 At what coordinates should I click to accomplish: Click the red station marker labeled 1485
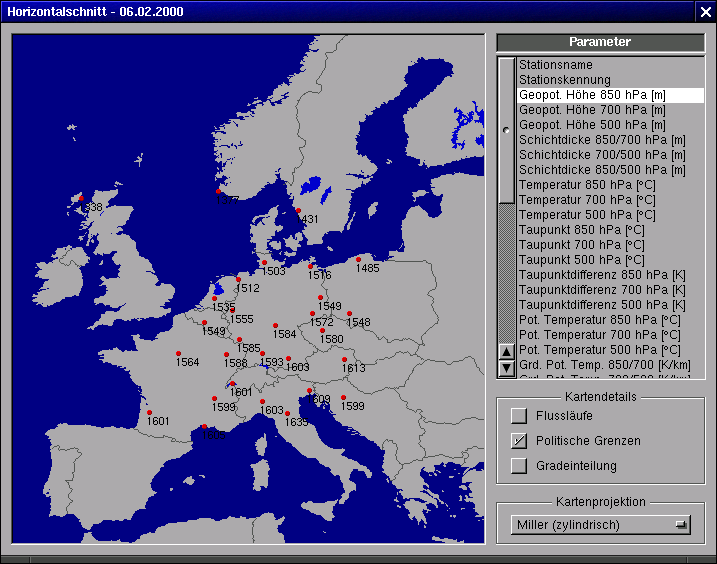point(358,260)
